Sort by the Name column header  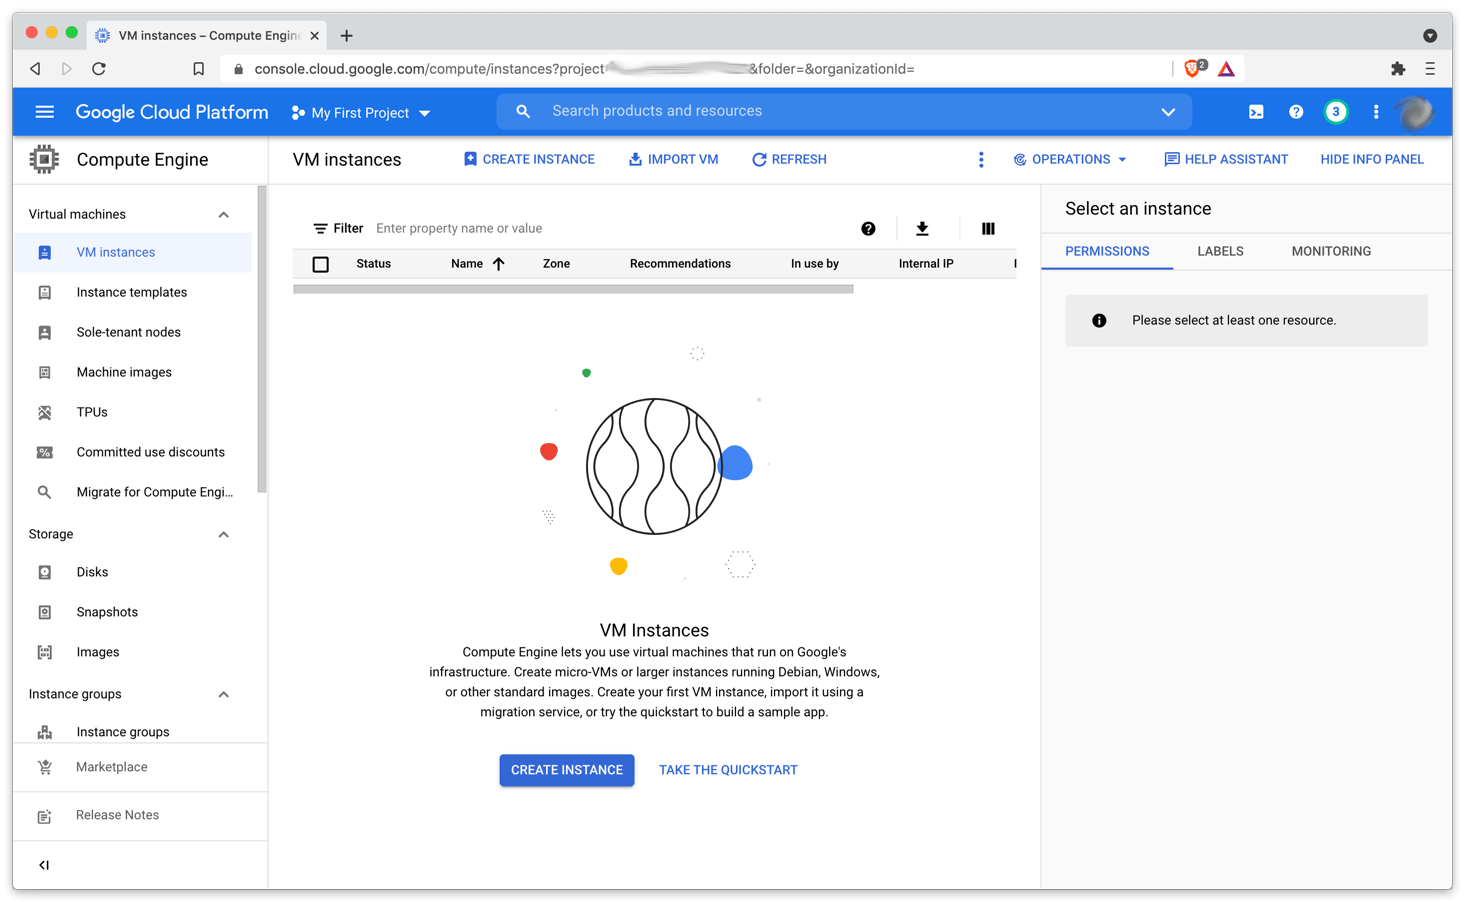pyautogui.click(x=477, y=264)
